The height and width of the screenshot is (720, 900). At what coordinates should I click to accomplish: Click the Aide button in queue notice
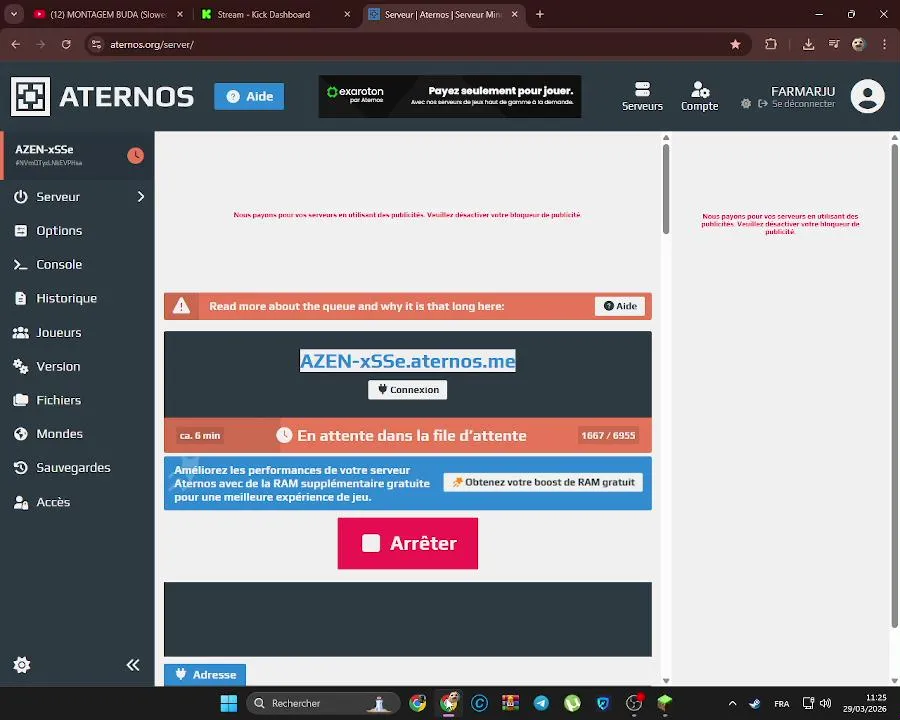coord(620,306)
